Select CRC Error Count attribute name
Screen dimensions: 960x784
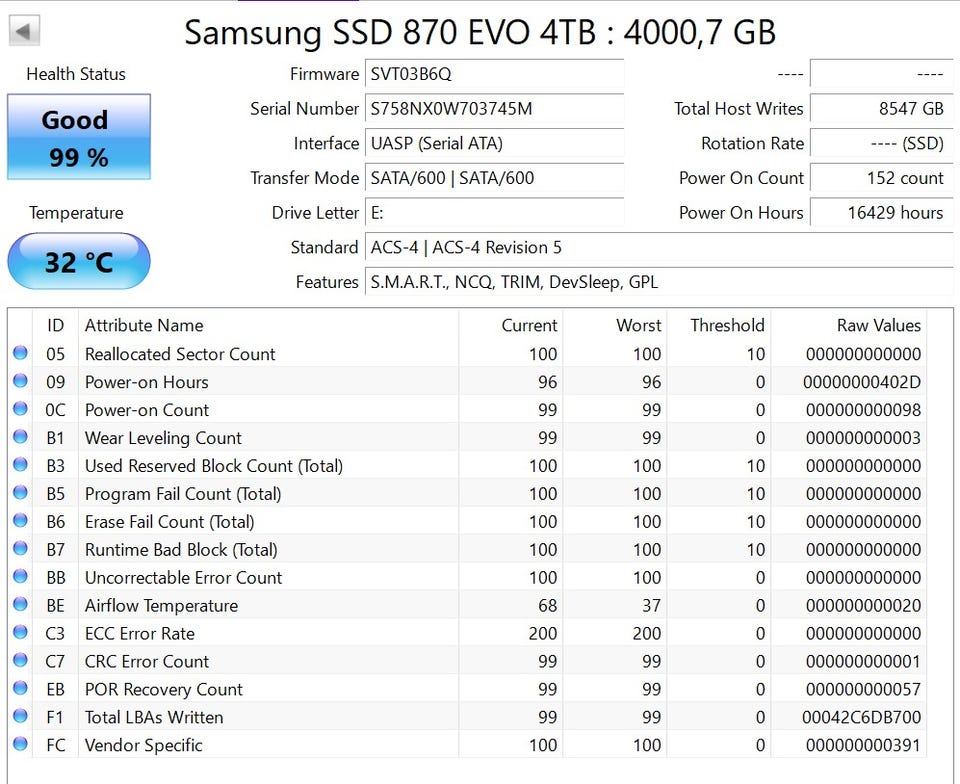(x=147, y=662)
